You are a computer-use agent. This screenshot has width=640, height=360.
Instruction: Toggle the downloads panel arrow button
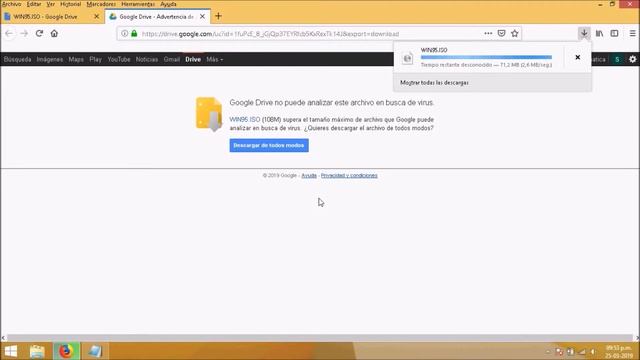(x=584, y=33)
